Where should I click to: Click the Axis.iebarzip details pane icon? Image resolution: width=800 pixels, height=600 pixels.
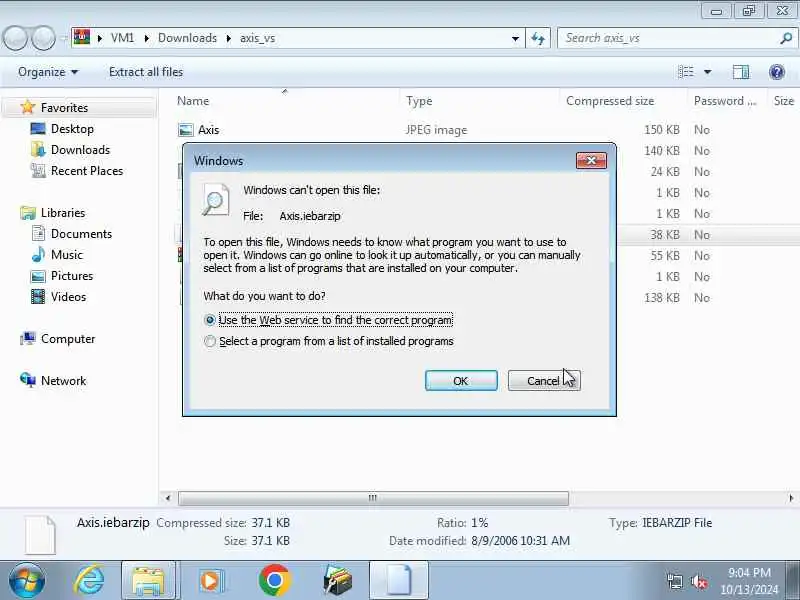click(40, 535)
